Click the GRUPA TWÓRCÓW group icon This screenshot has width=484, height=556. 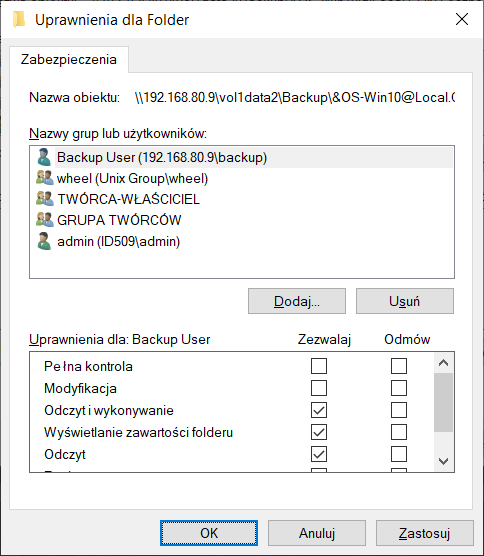click(x=45, y=219)
